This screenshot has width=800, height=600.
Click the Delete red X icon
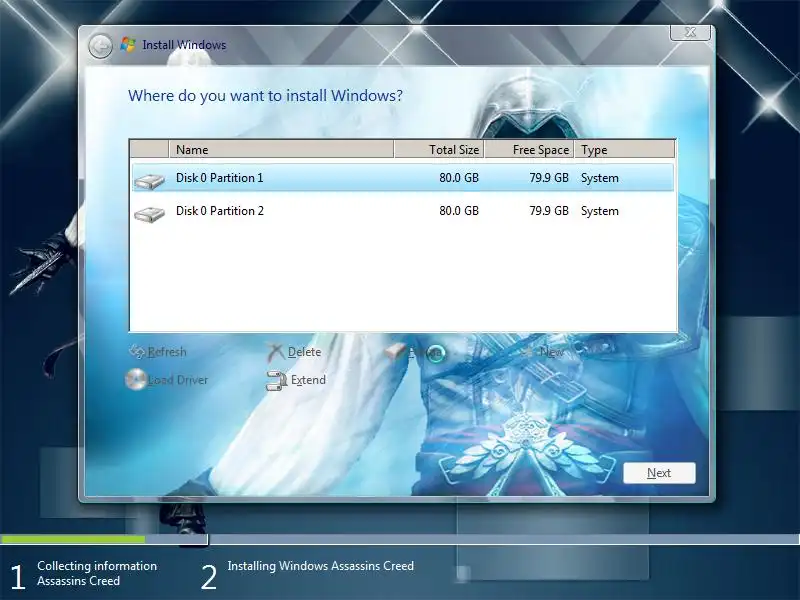point(276,352)
